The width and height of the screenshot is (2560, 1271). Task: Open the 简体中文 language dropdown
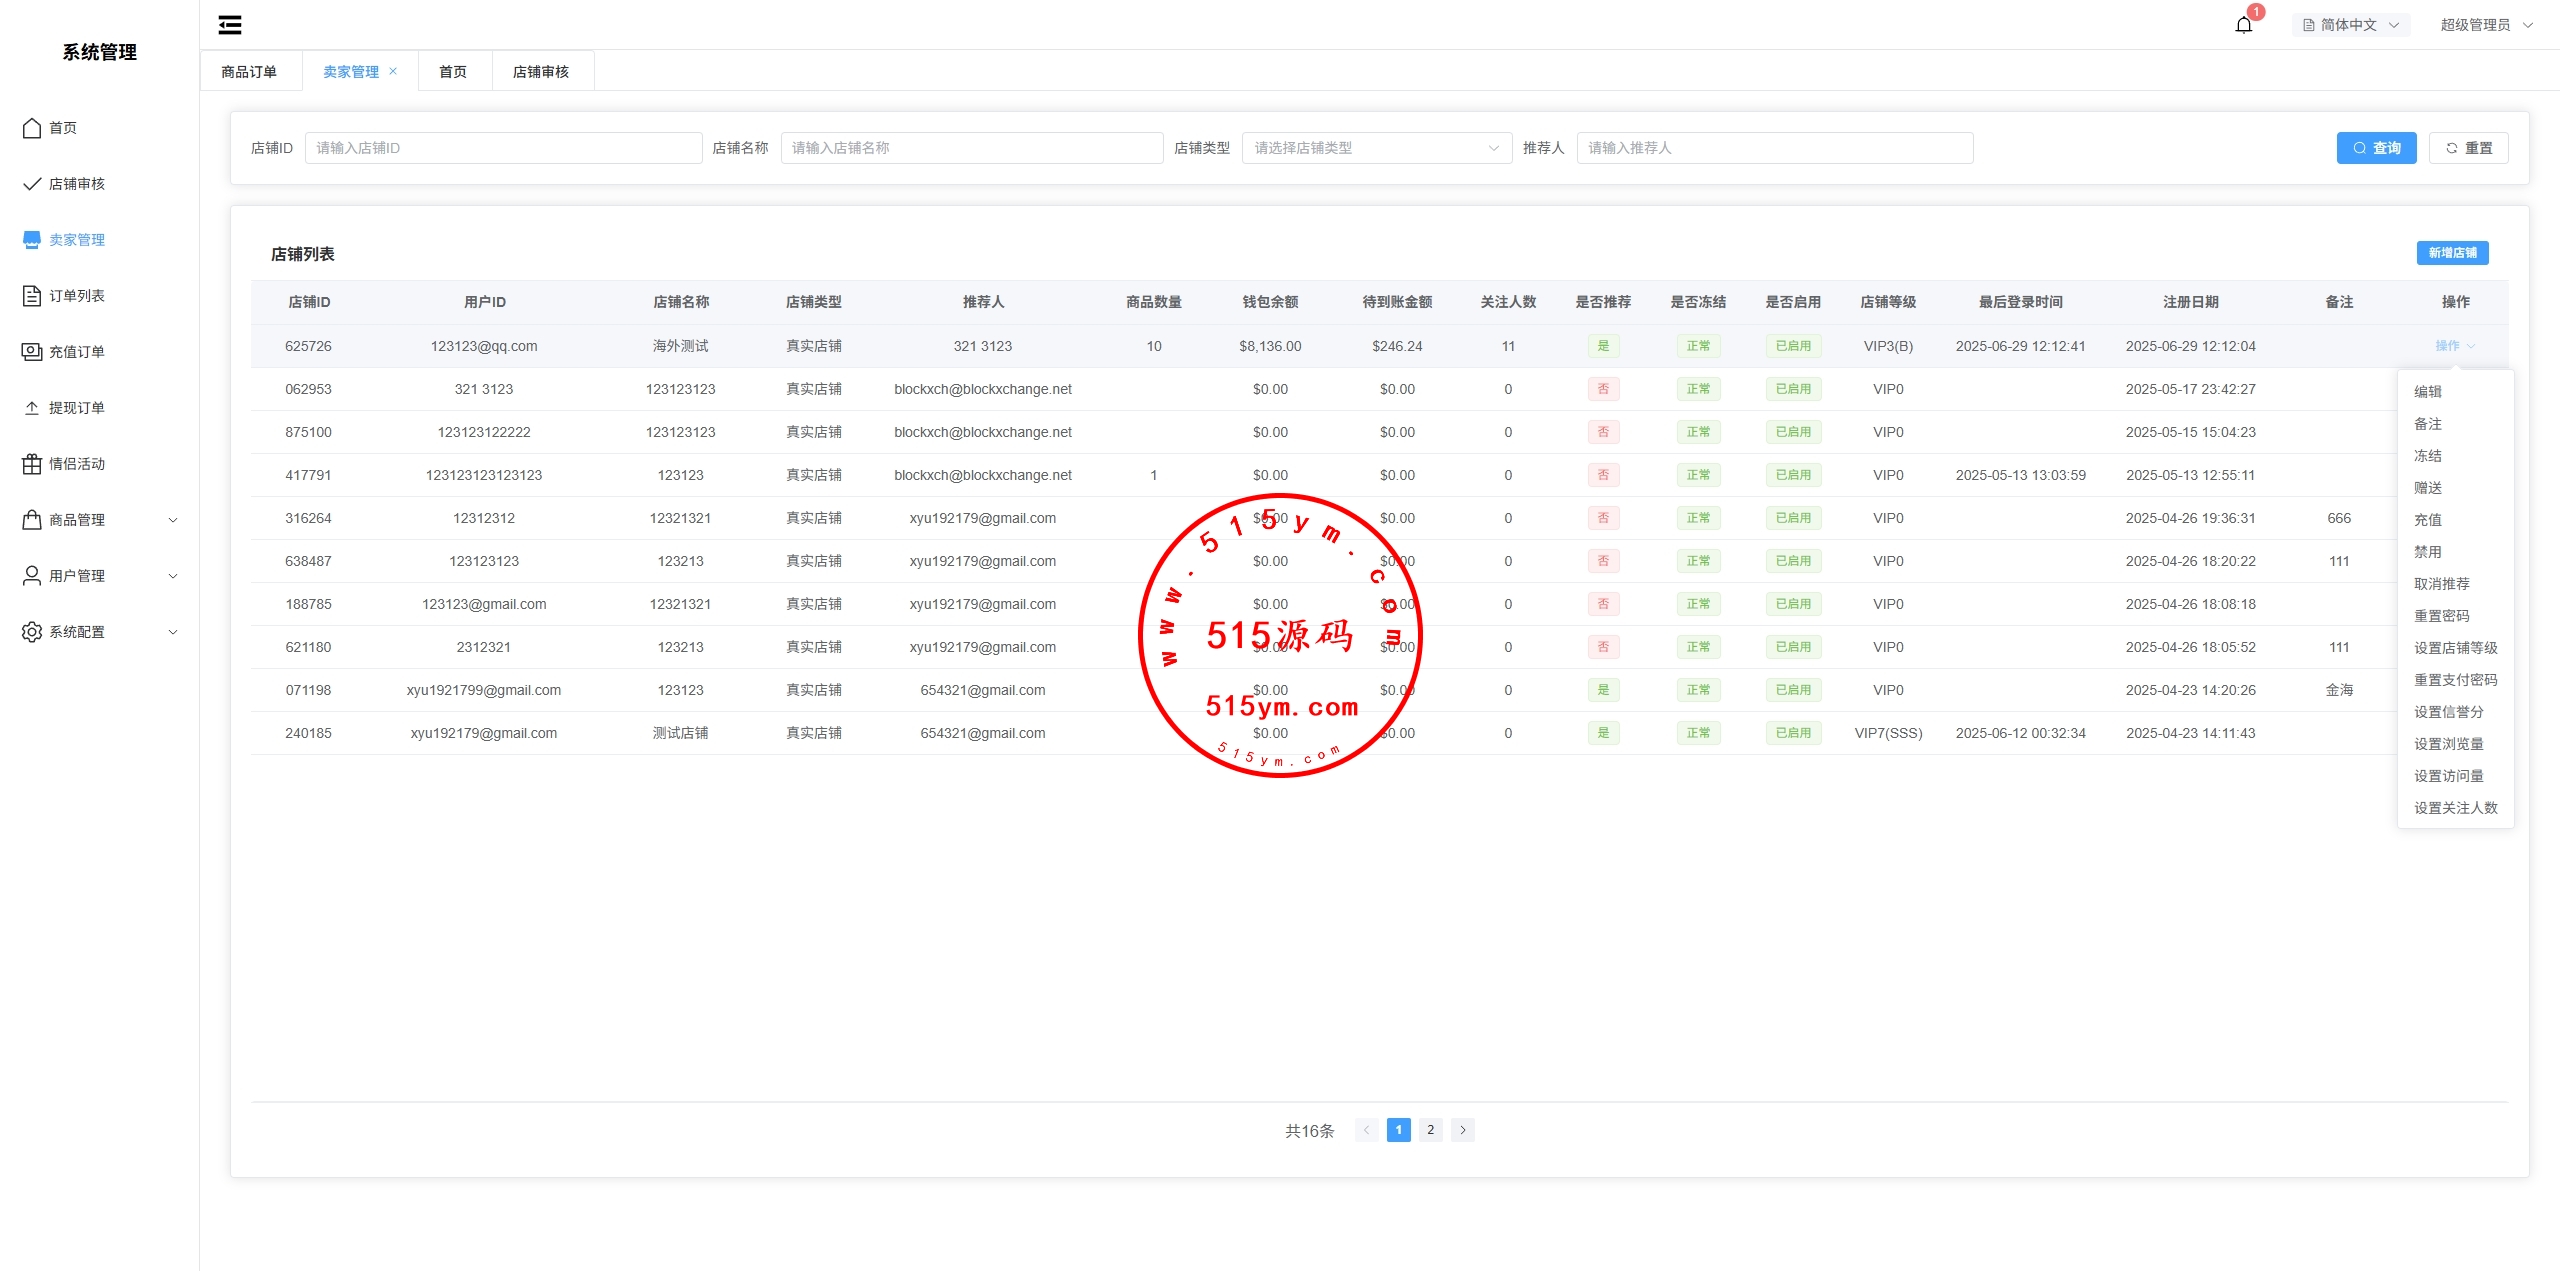(x=2351, y=25)
